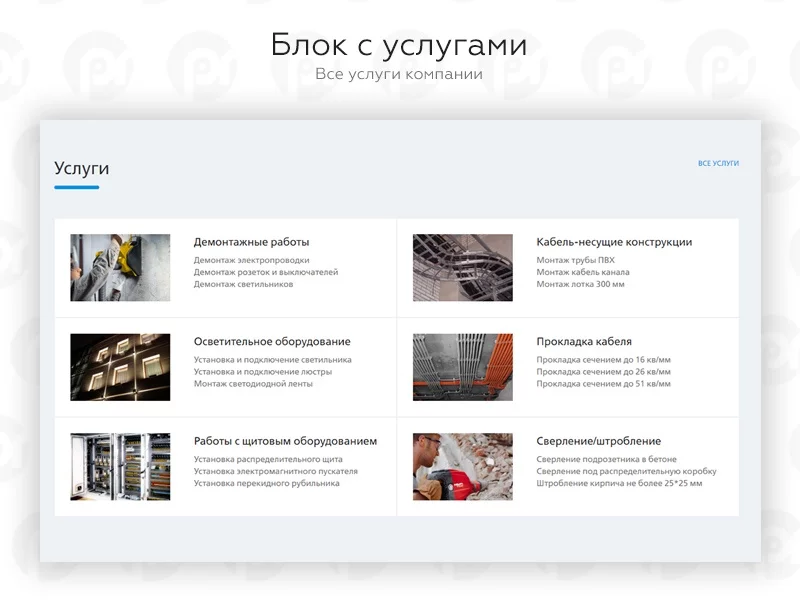Select 'Сверление подрозетника в бетоне' item

point(606,459)
